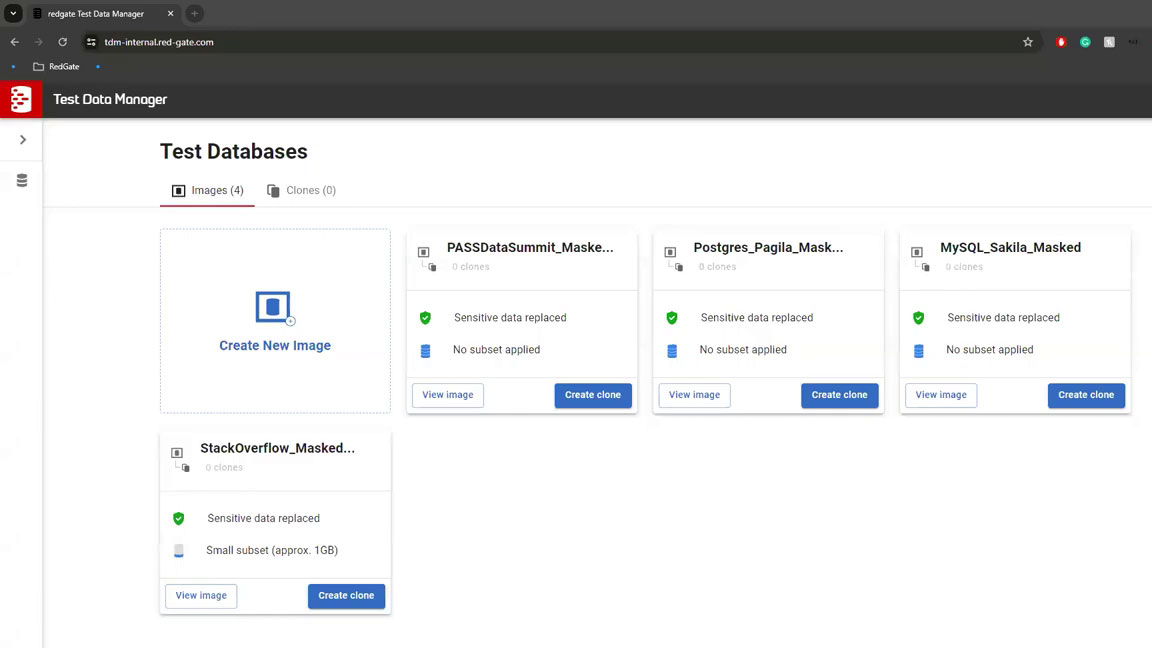Screen dimensions: 1152x648
Task: Click the small subset icon on StackOverflow card
Action: pos(179,551)
